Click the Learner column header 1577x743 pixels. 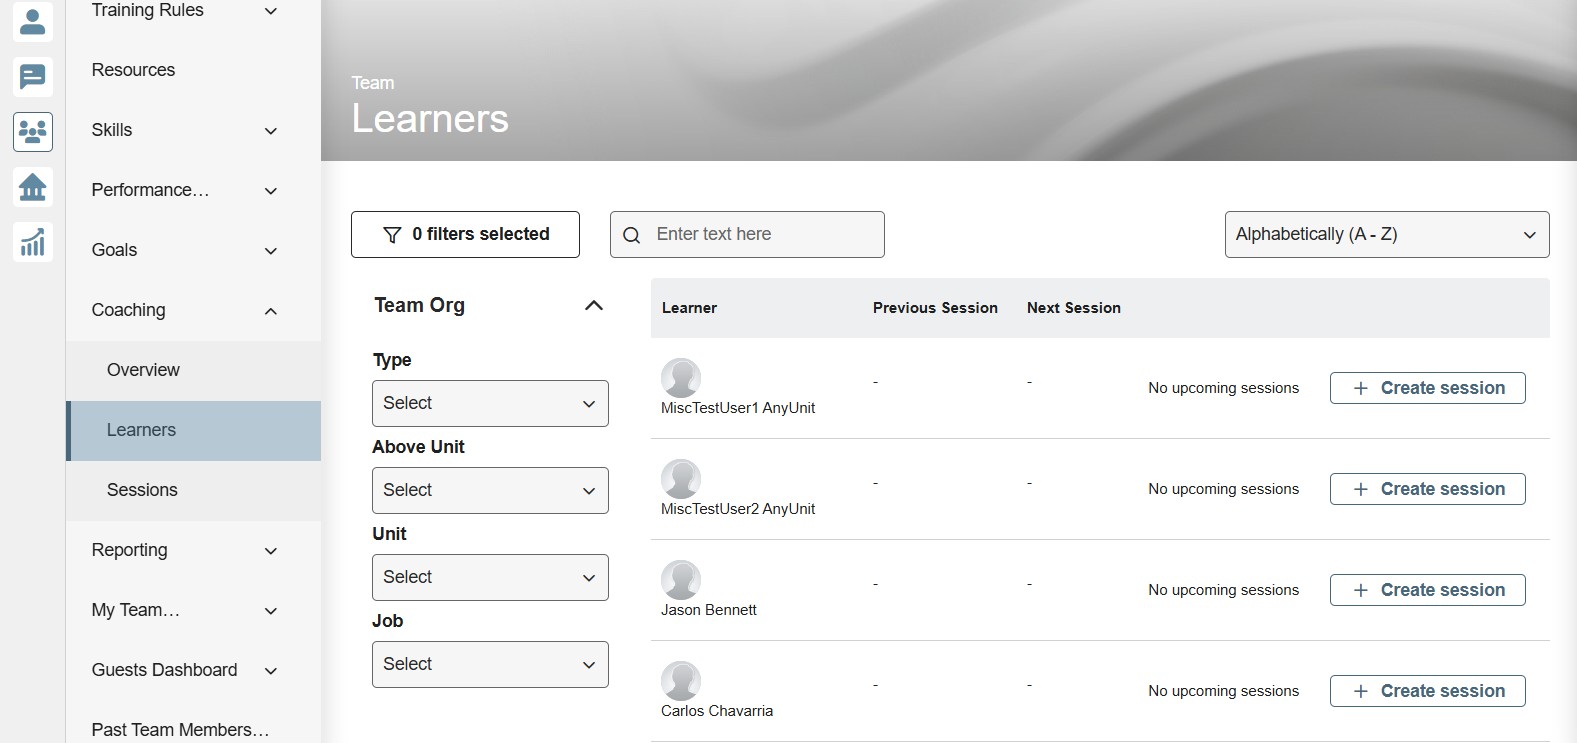click(689, 308)
